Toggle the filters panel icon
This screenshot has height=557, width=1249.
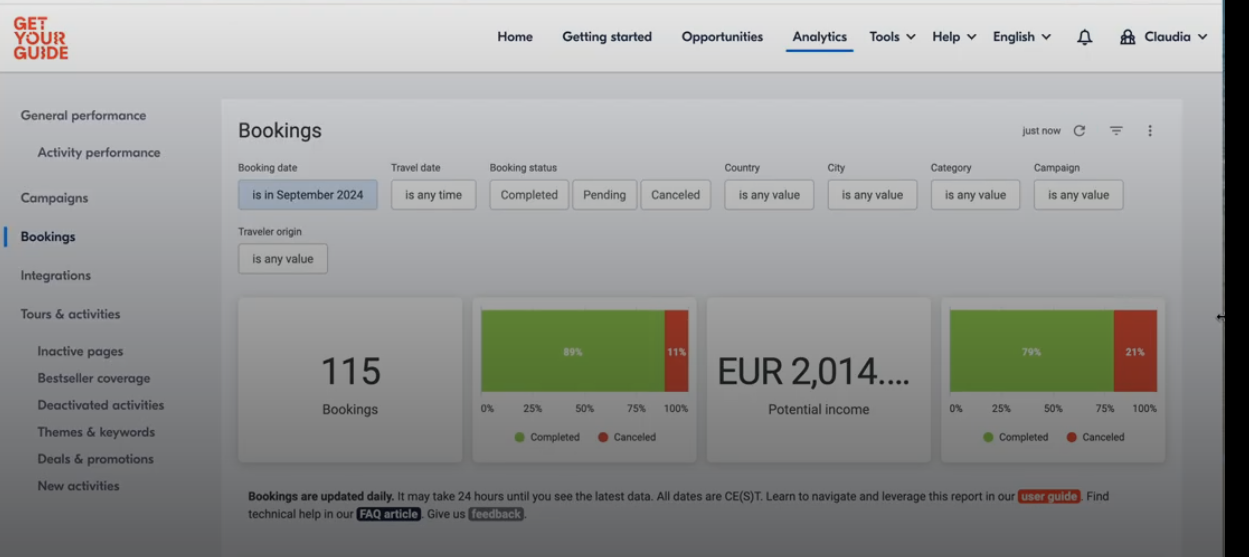pos(1116,131)
